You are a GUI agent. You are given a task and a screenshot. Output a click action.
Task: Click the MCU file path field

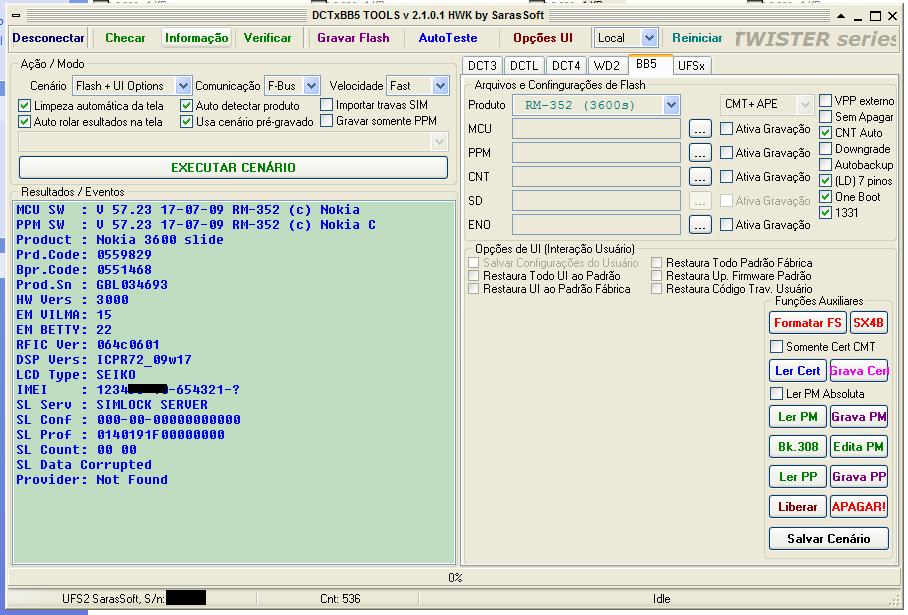[596, 129]
